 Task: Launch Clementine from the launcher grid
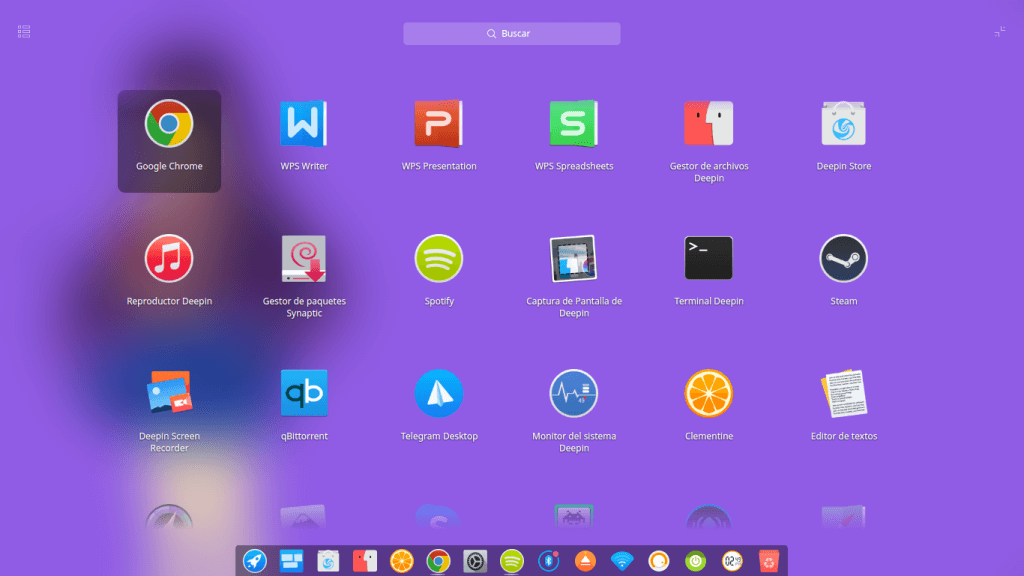pos(709,405)
